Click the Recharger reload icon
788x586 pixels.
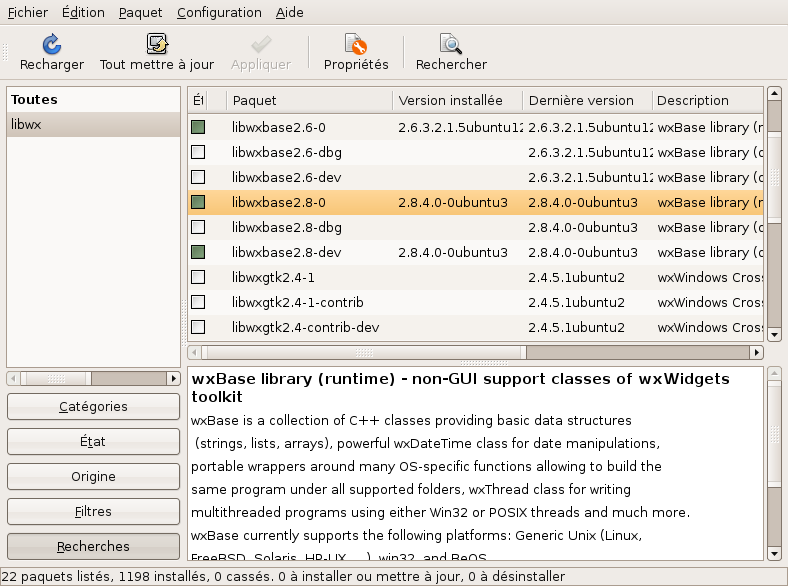pyautogui.click(x=52, y=44)
